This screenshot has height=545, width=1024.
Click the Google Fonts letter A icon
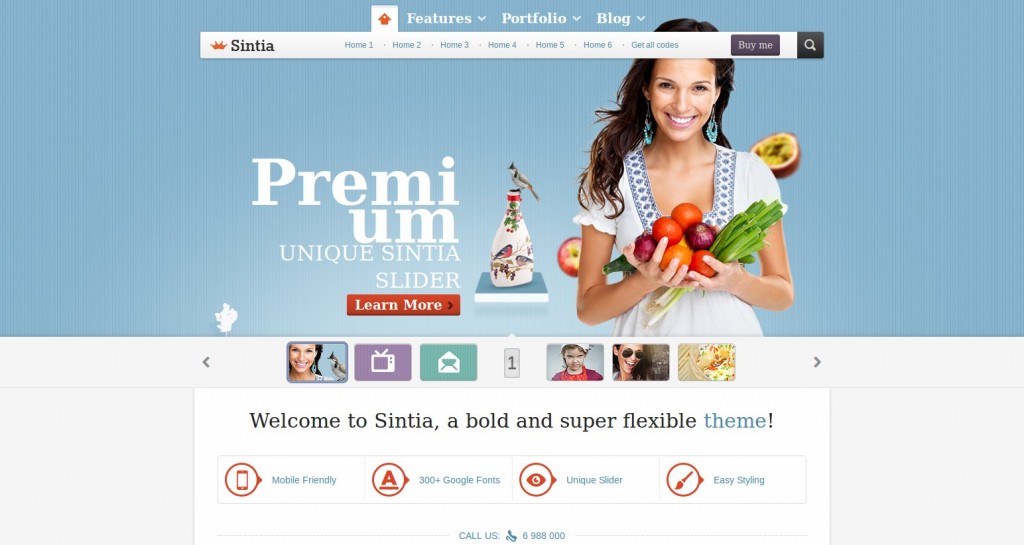[x=389, y=480]
